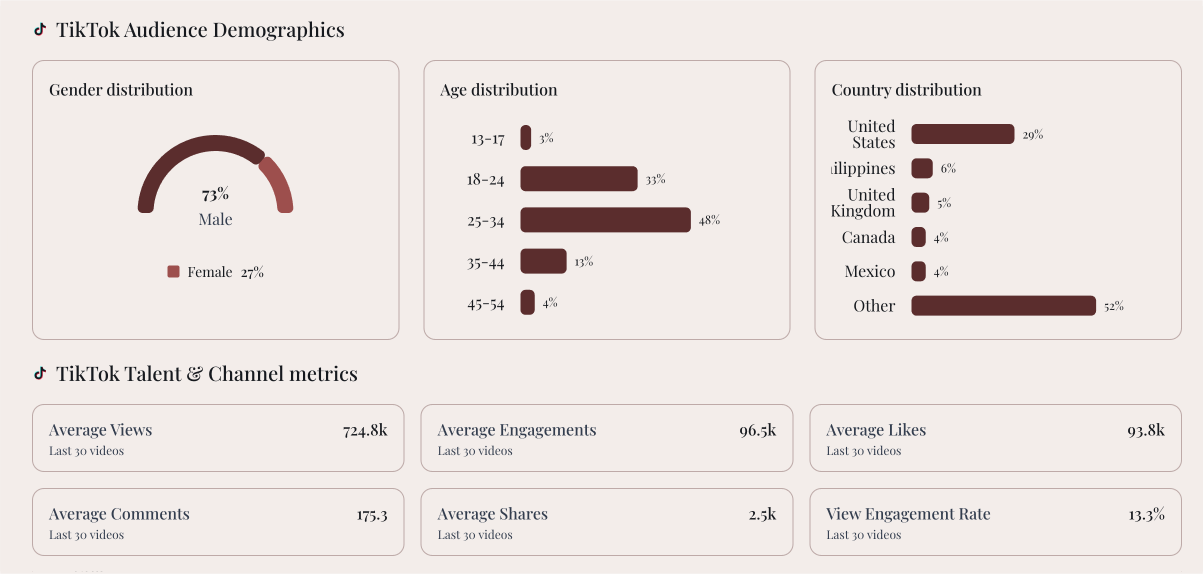
Task: Open the Average Engagements metric card
Action: click(x=607, y=438)
